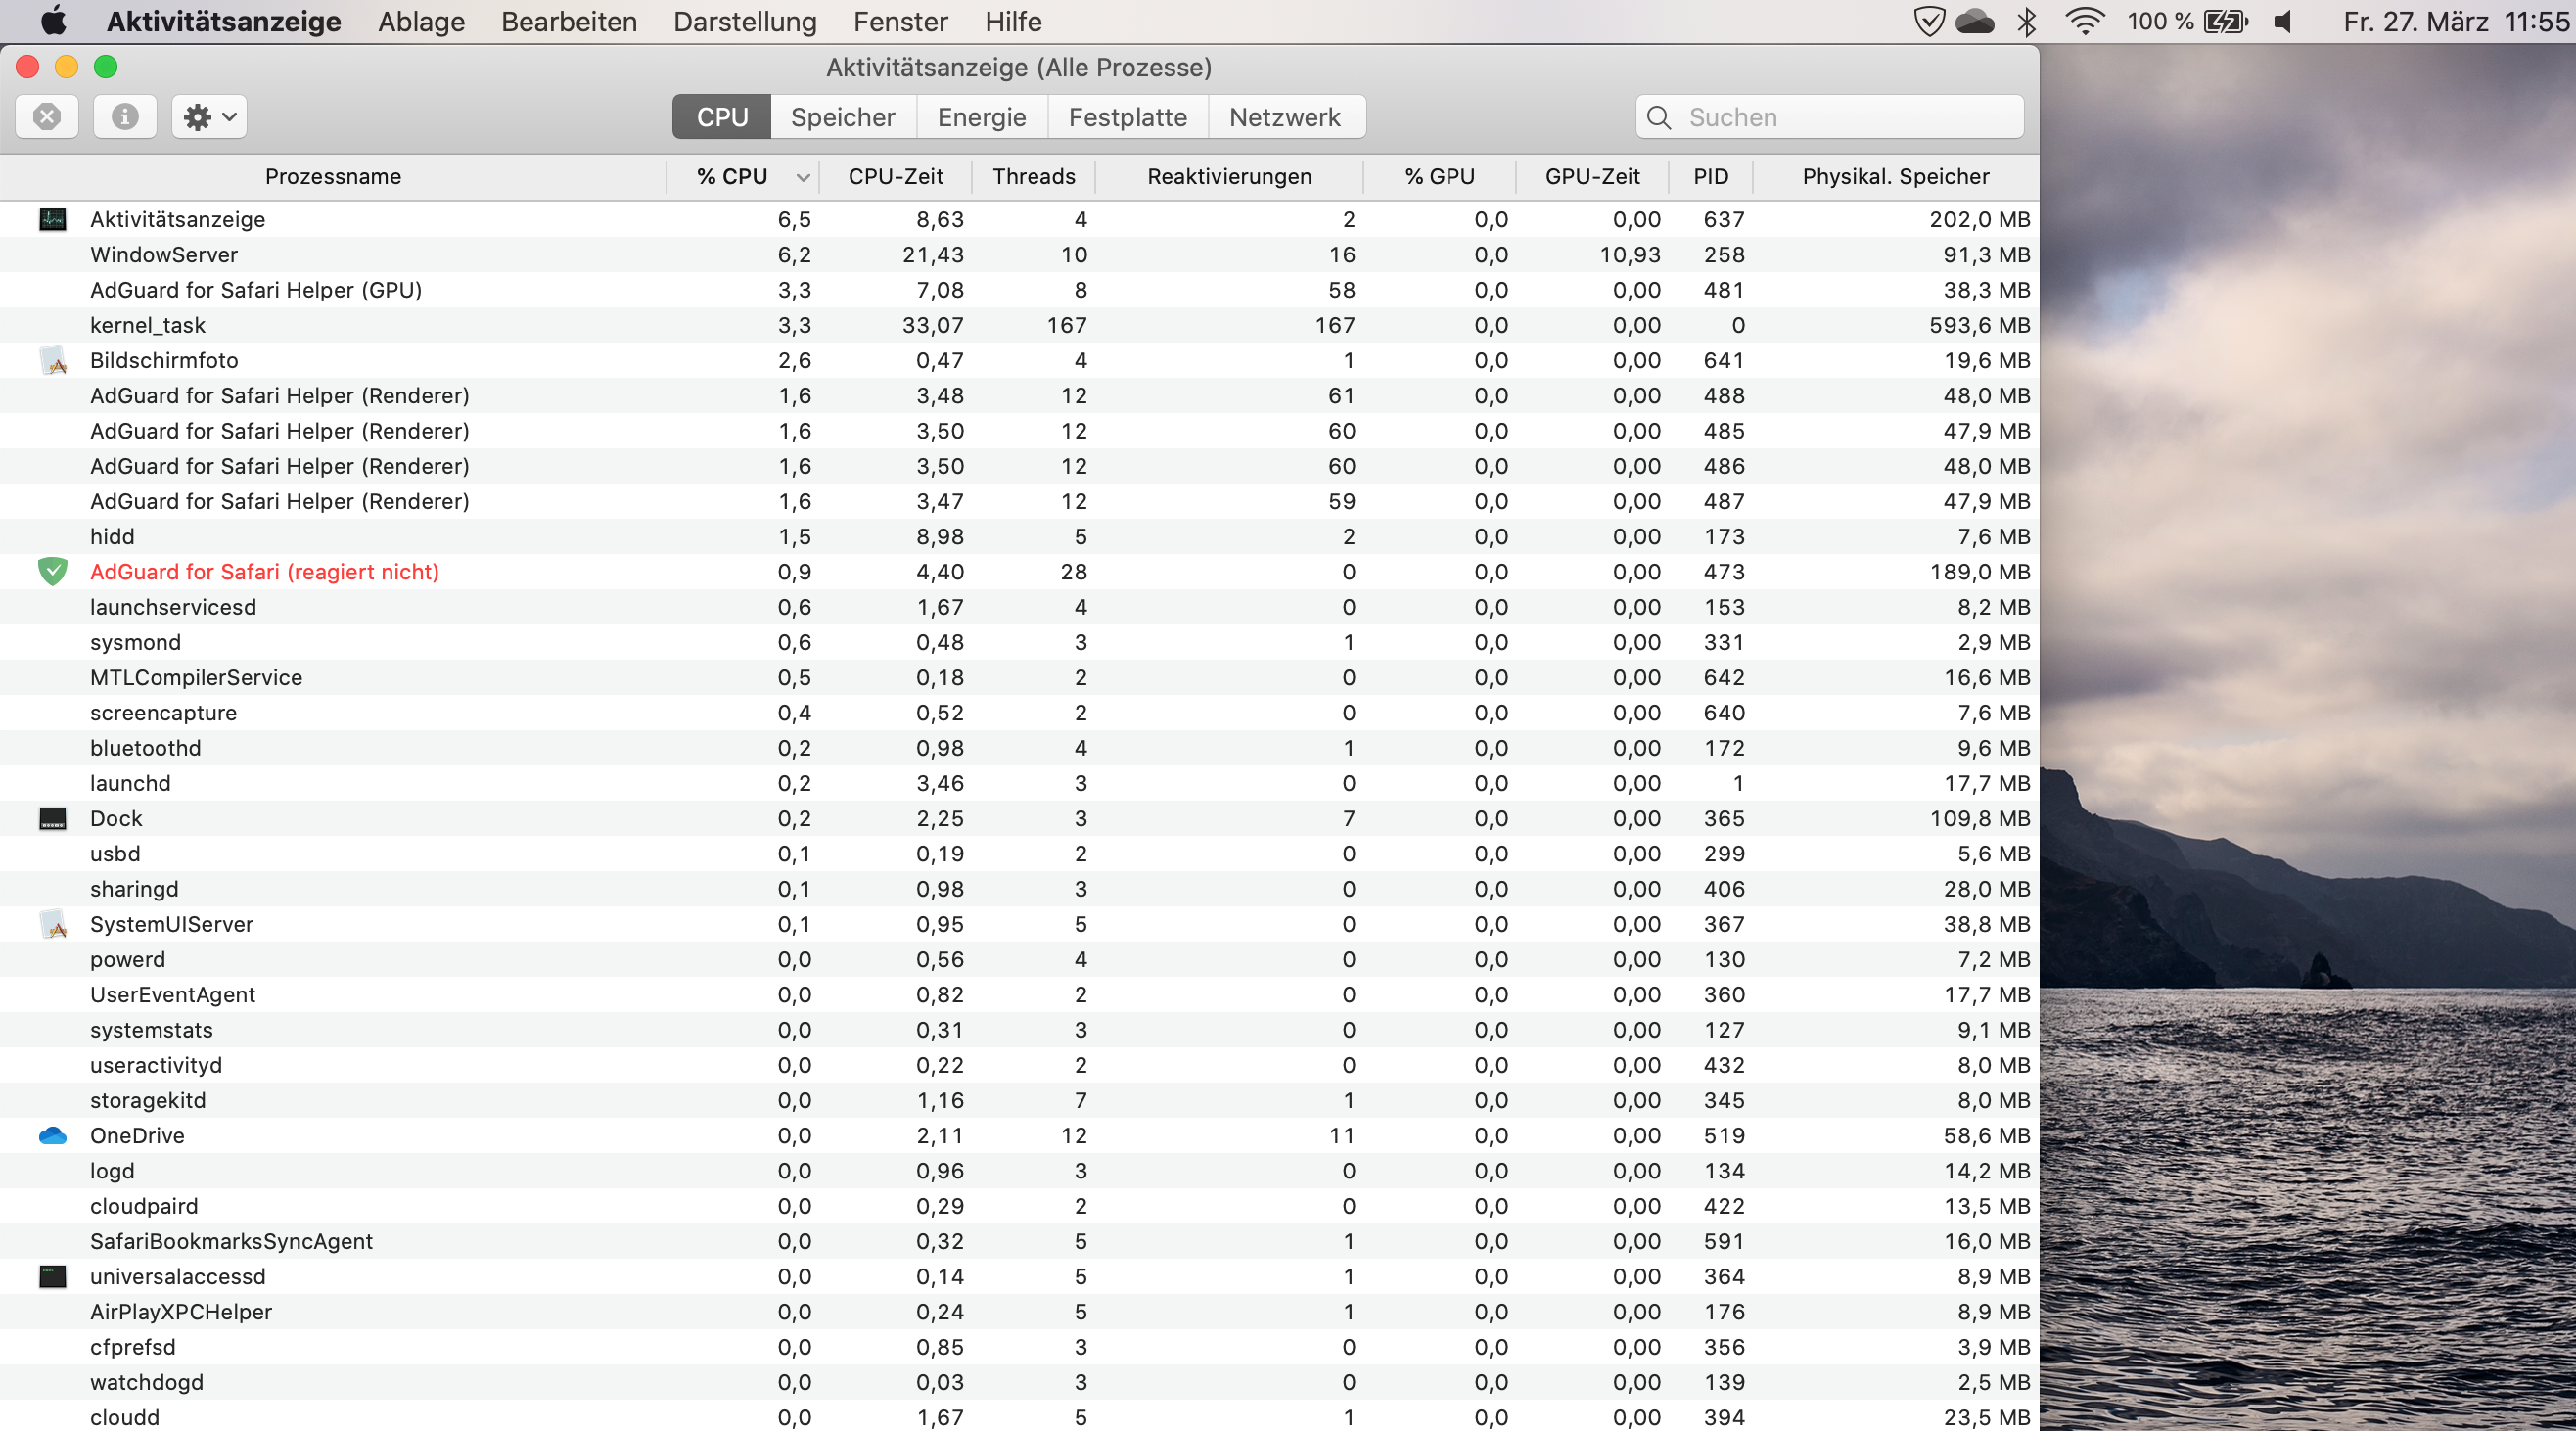The width and height of the screenshot is (2576, 1431).
Task: Click the battery status icon
Action: tap(2226, 21)
